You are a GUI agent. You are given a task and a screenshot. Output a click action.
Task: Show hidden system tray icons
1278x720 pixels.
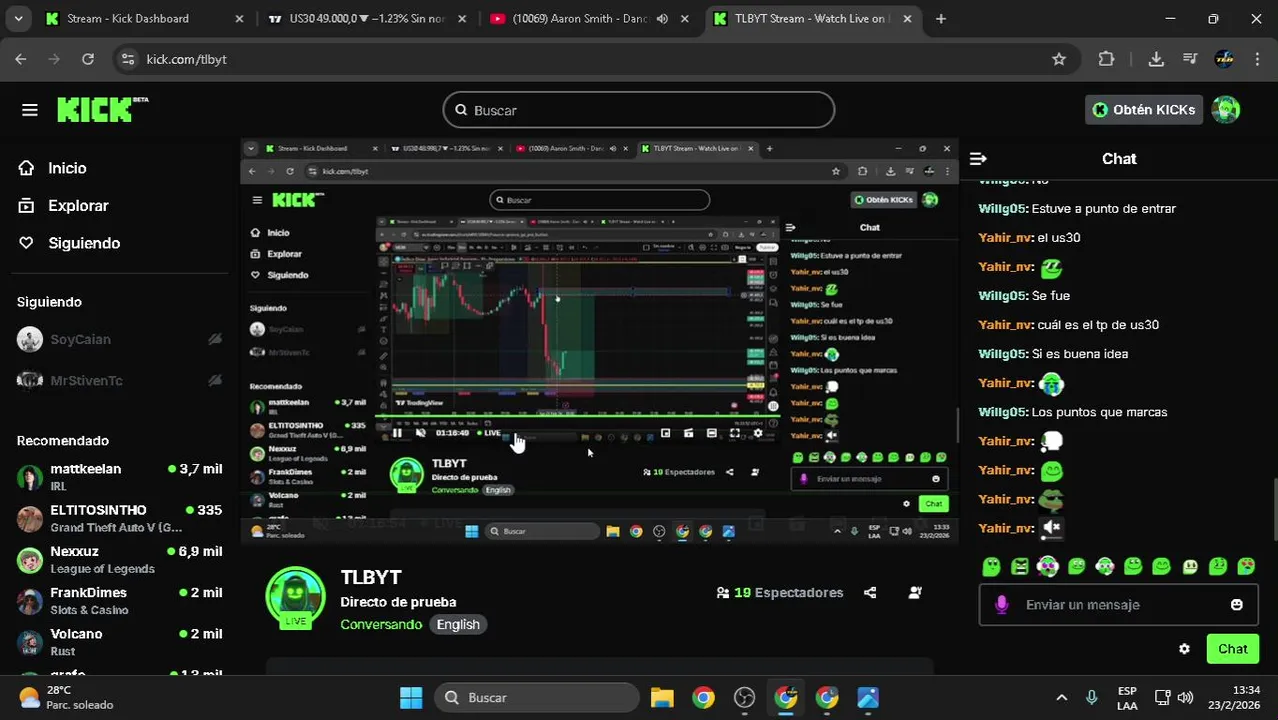pyautogui.click(x=1061, y=697)
